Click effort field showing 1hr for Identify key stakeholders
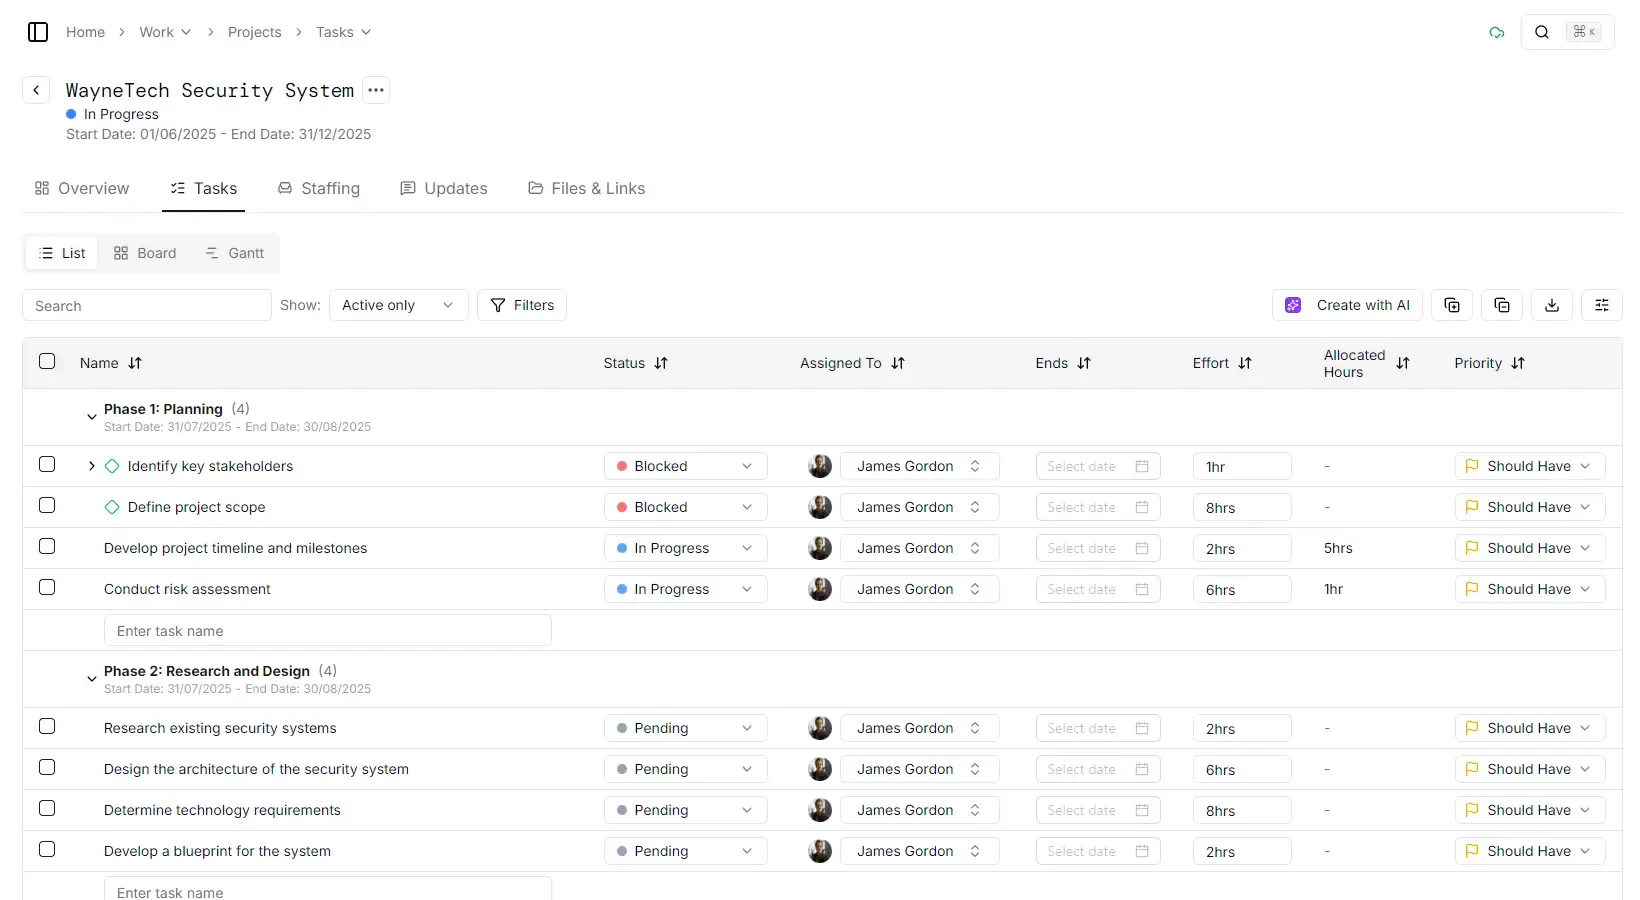This screenshot has height=900, width=1640. coord(1242,466)
